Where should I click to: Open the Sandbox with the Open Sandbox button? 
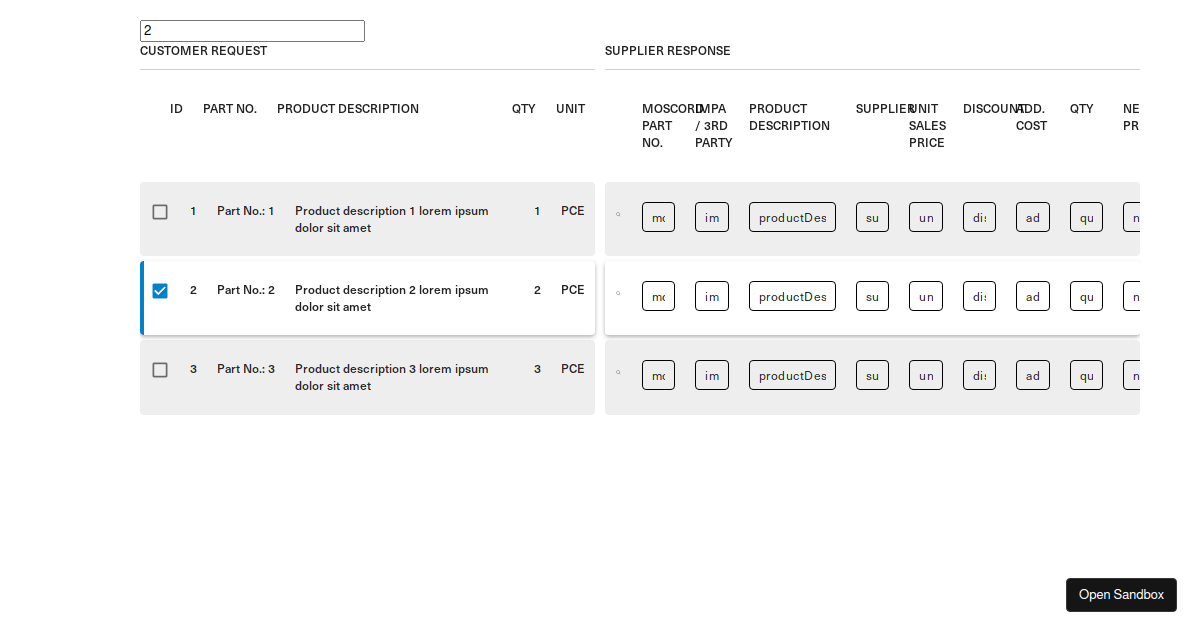[x=1121, y=595]
